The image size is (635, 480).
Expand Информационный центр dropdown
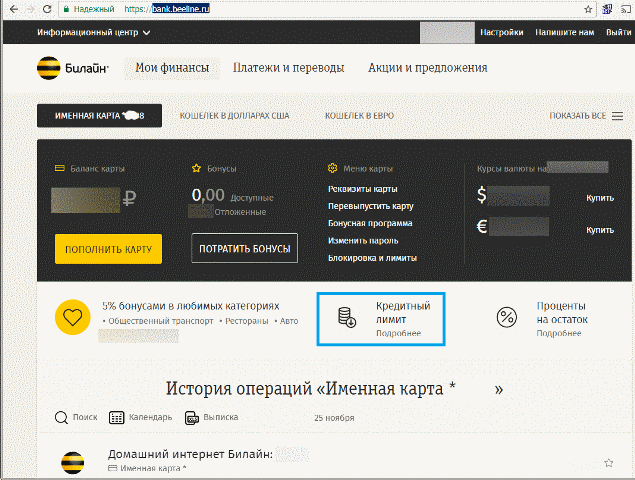(94, 32)
